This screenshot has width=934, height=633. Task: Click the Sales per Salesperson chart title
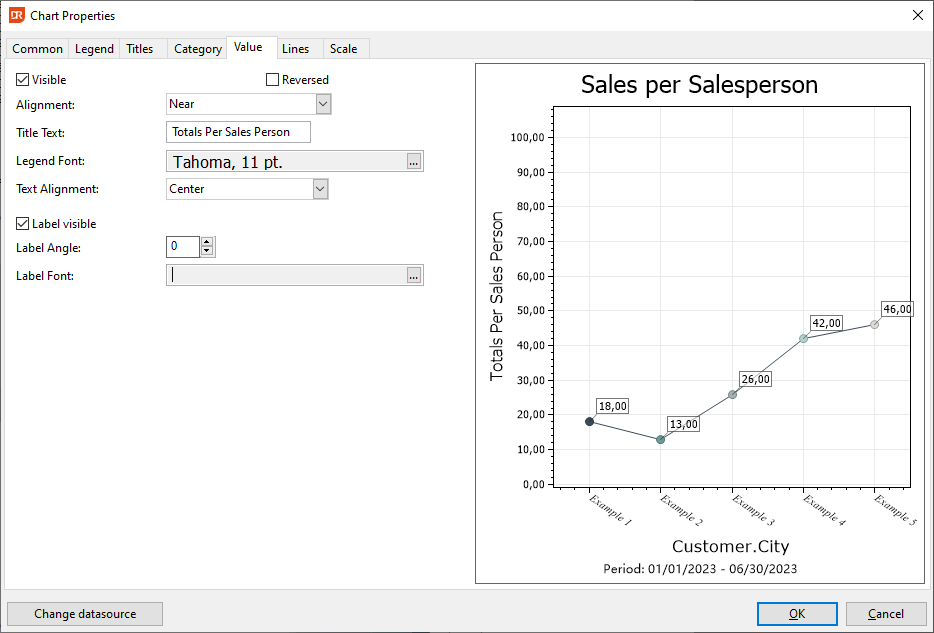tap(699, 85)
